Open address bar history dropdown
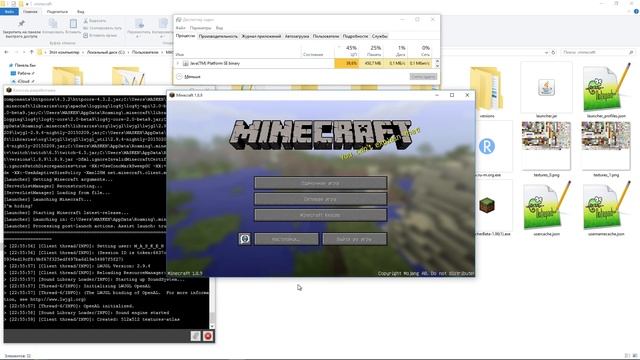 click(546, 52)
